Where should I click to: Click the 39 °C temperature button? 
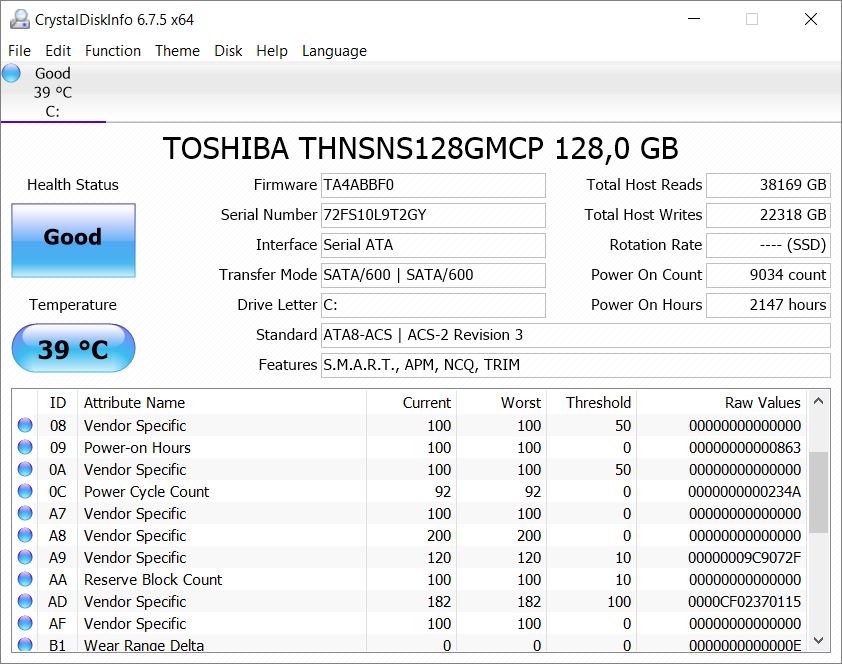(x=74, y=348)
